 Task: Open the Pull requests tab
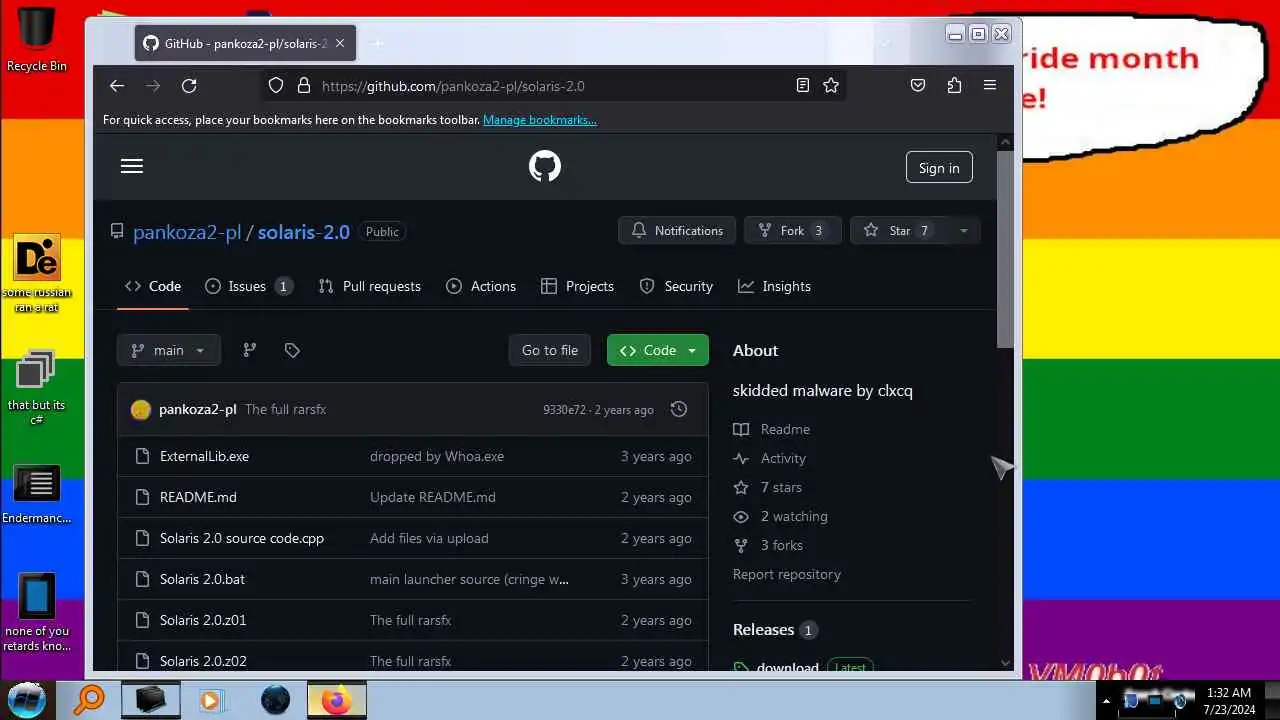pos(369,286)
